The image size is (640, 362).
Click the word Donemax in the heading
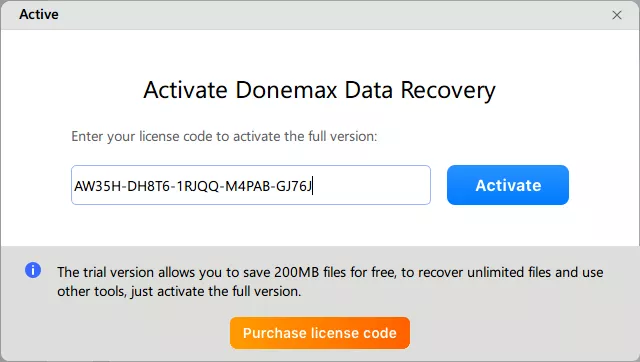(x=286, y=90)
